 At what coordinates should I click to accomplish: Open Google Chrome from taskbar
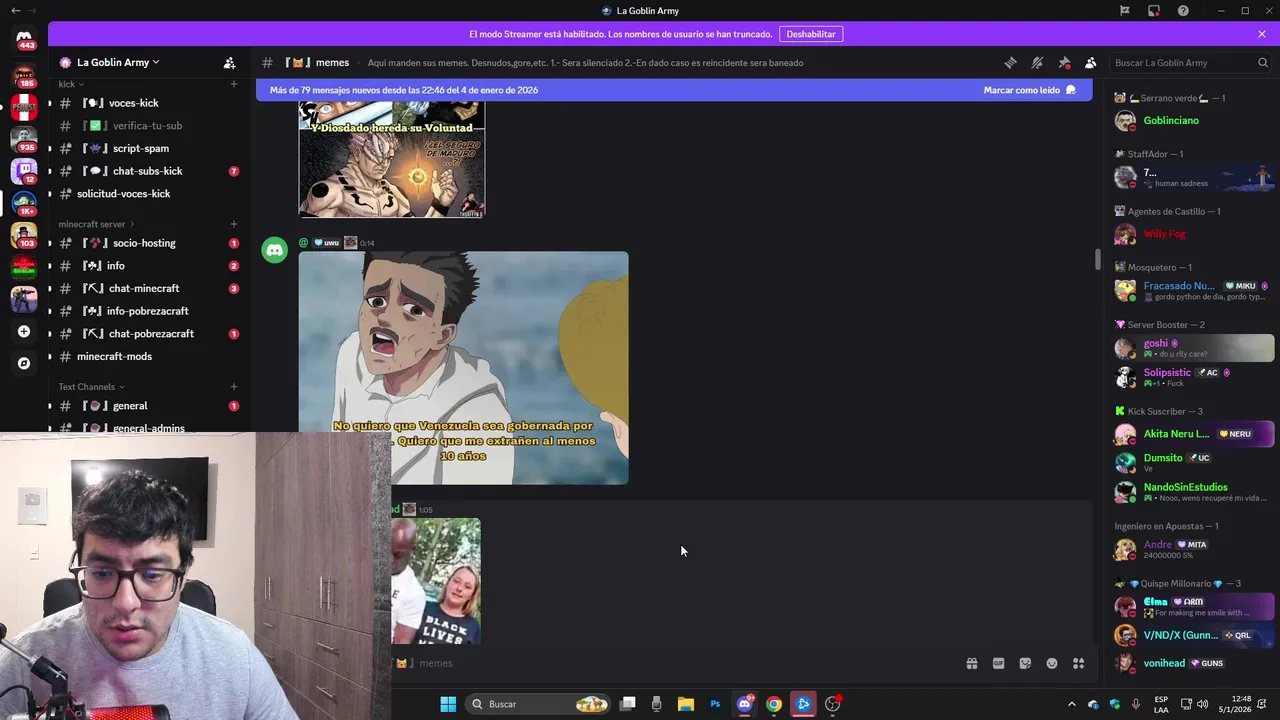coord(774,704)
